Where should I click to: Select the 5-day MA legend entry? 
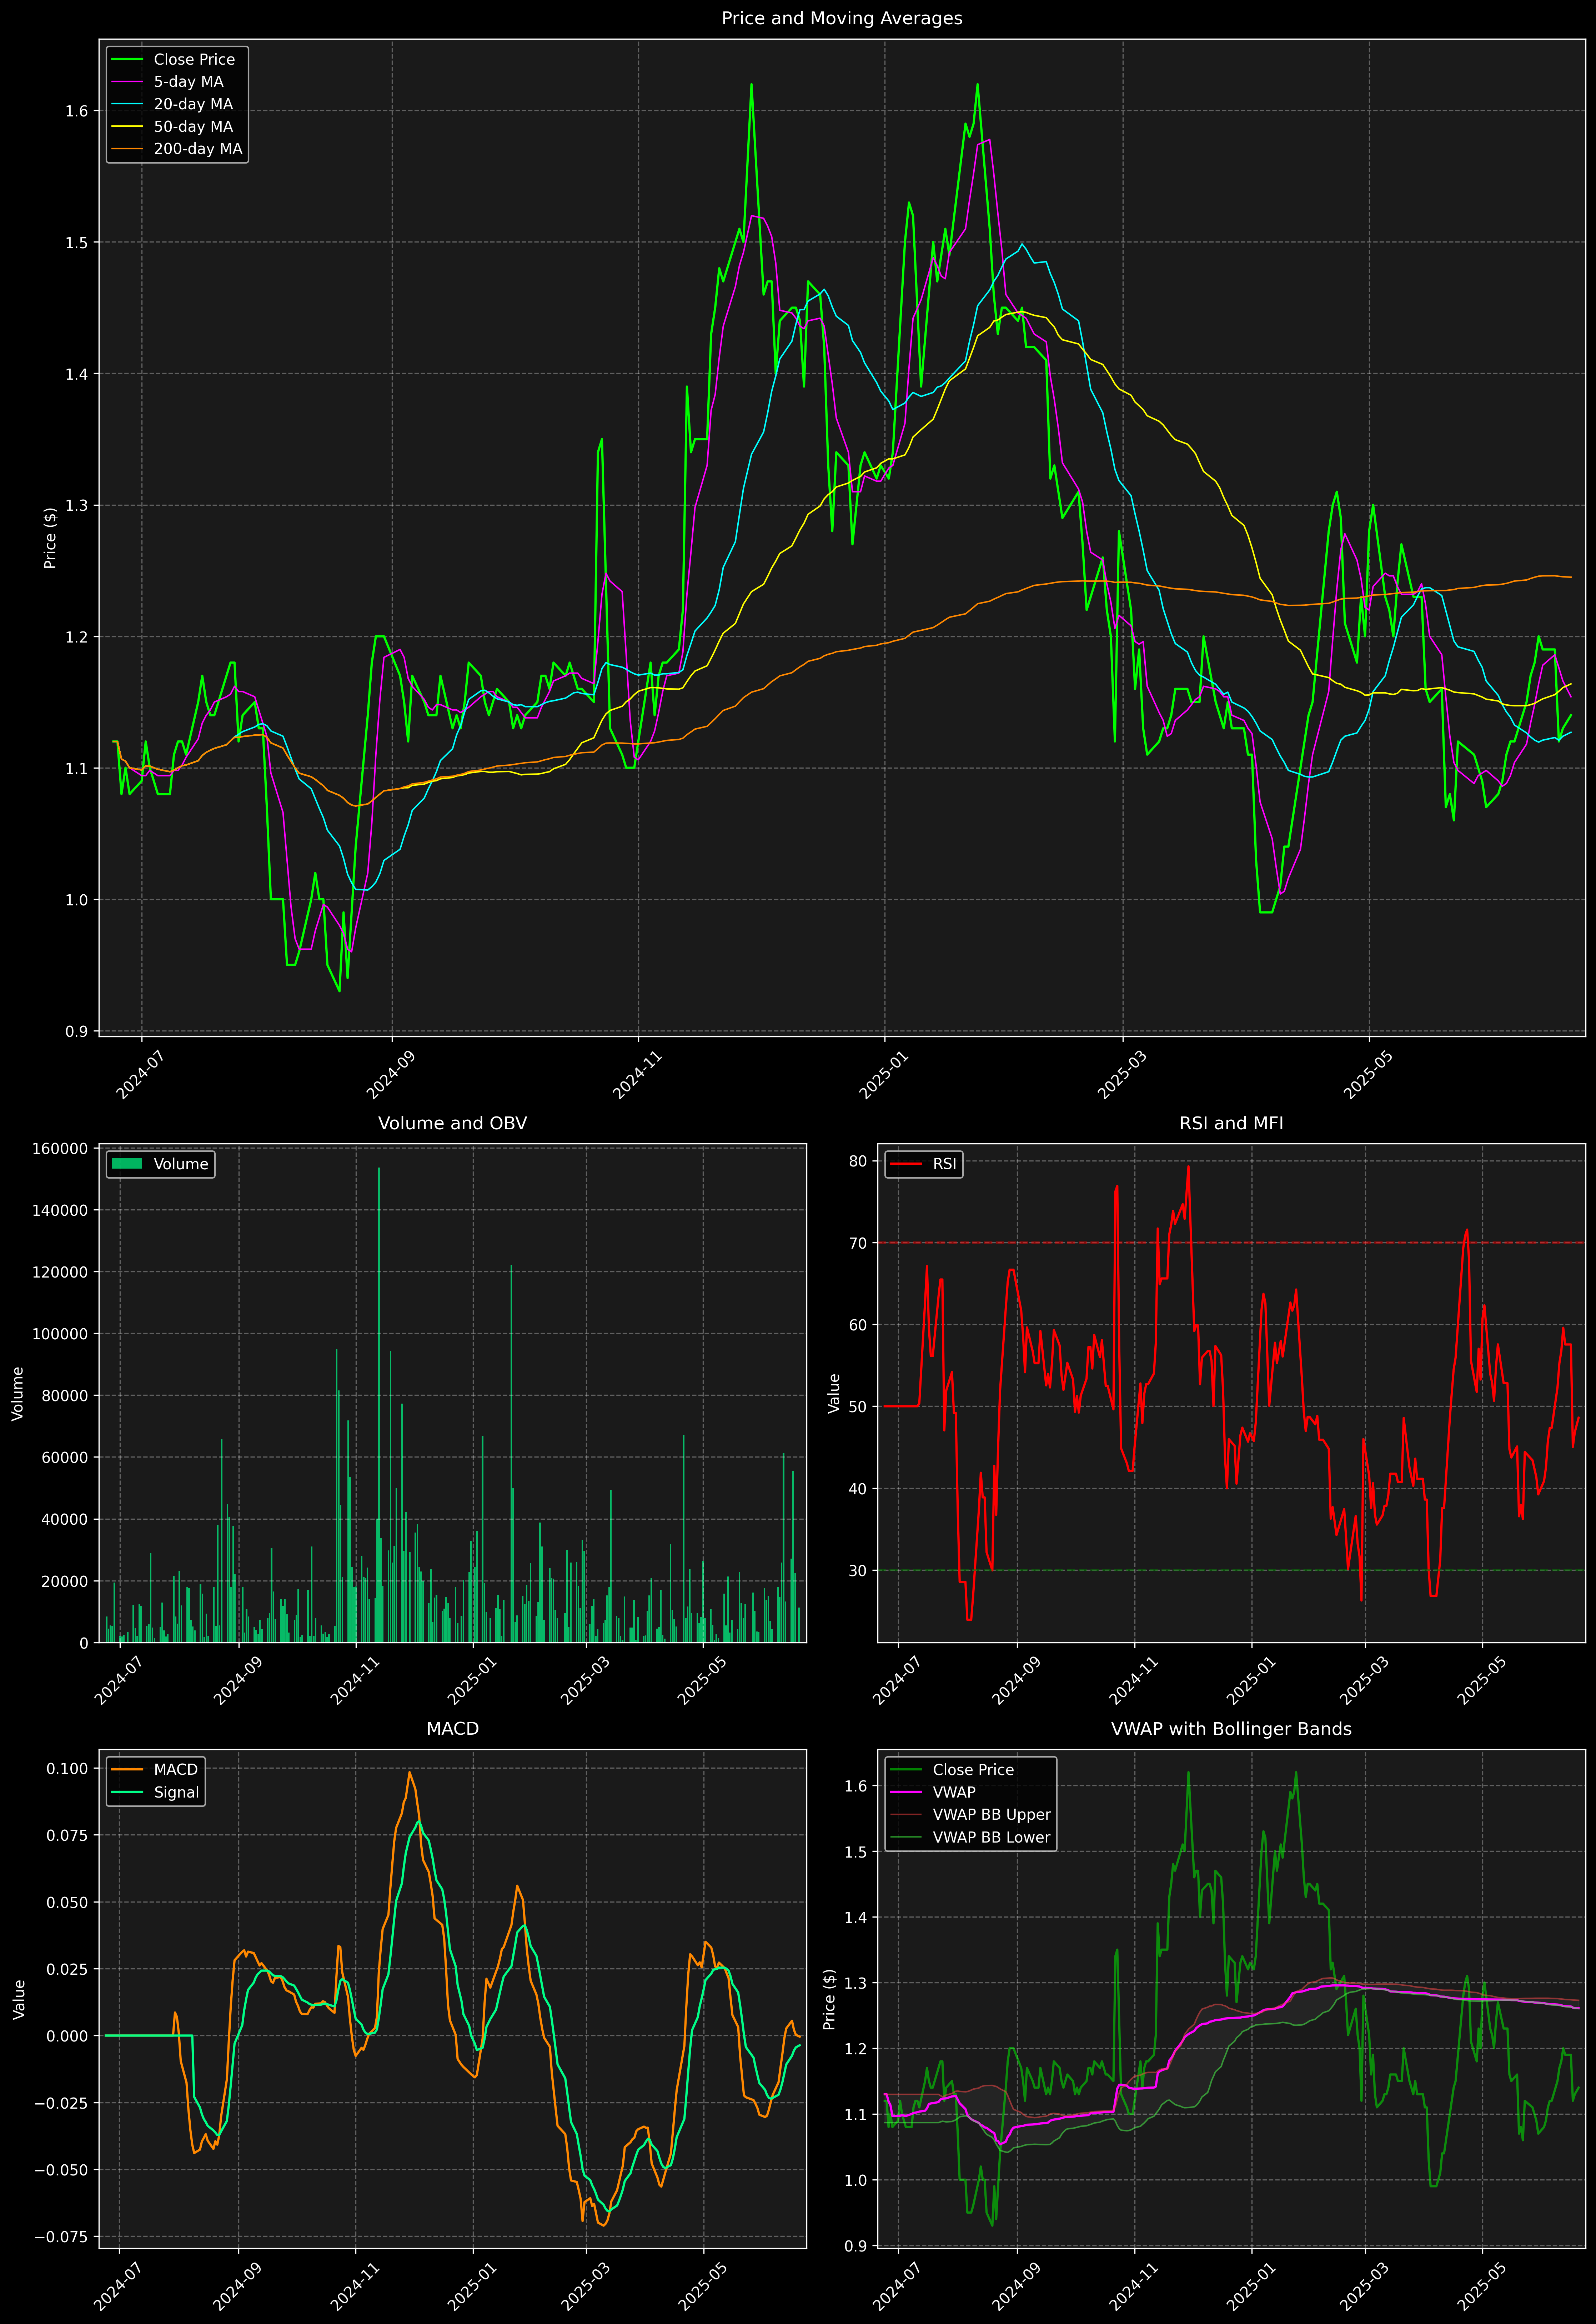pos(167,82)
